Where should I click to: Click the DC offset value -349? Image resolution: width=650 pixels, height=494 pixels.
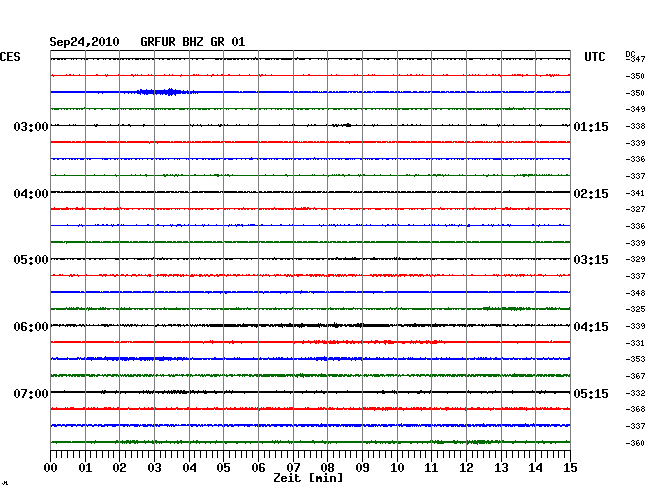tap(635, 109)
